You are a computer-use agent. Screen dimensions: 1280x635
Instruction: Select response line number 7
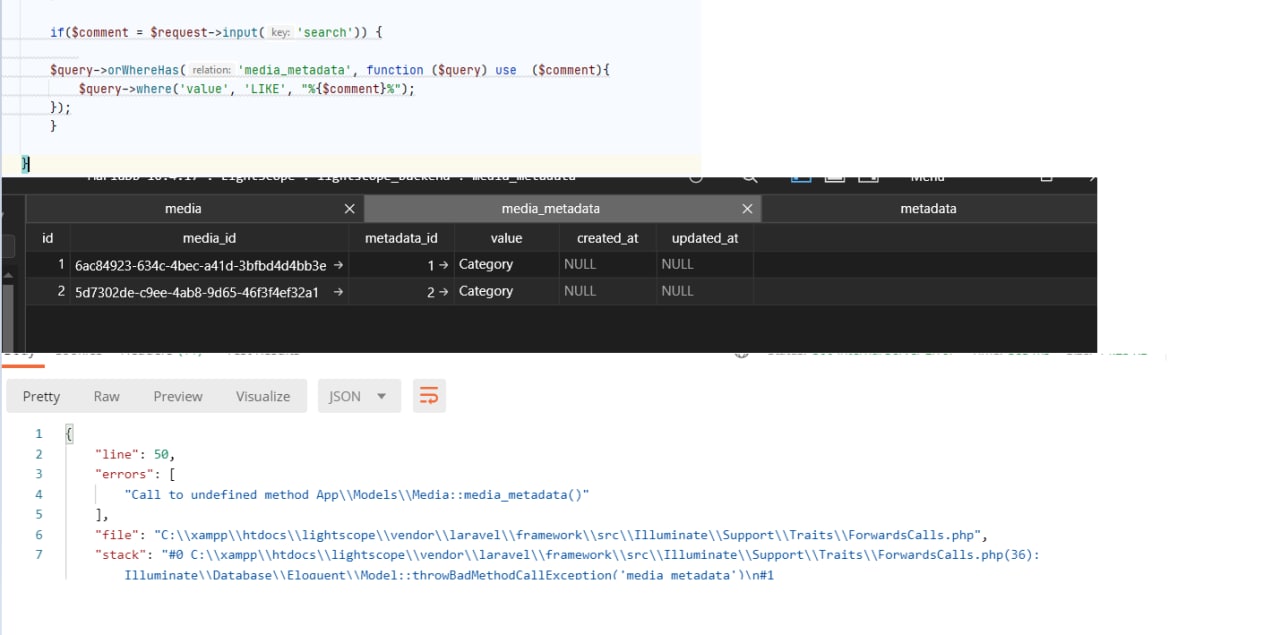click(39, 555)
